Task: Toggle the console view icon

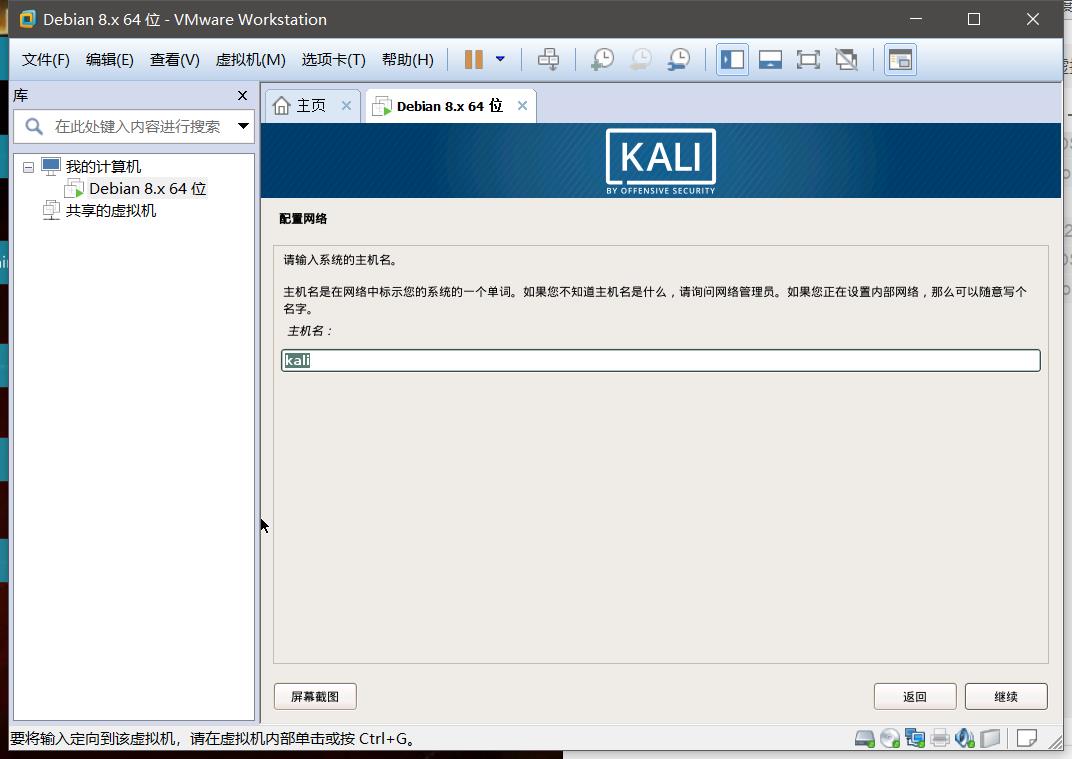Action: (x=900, y=59)
